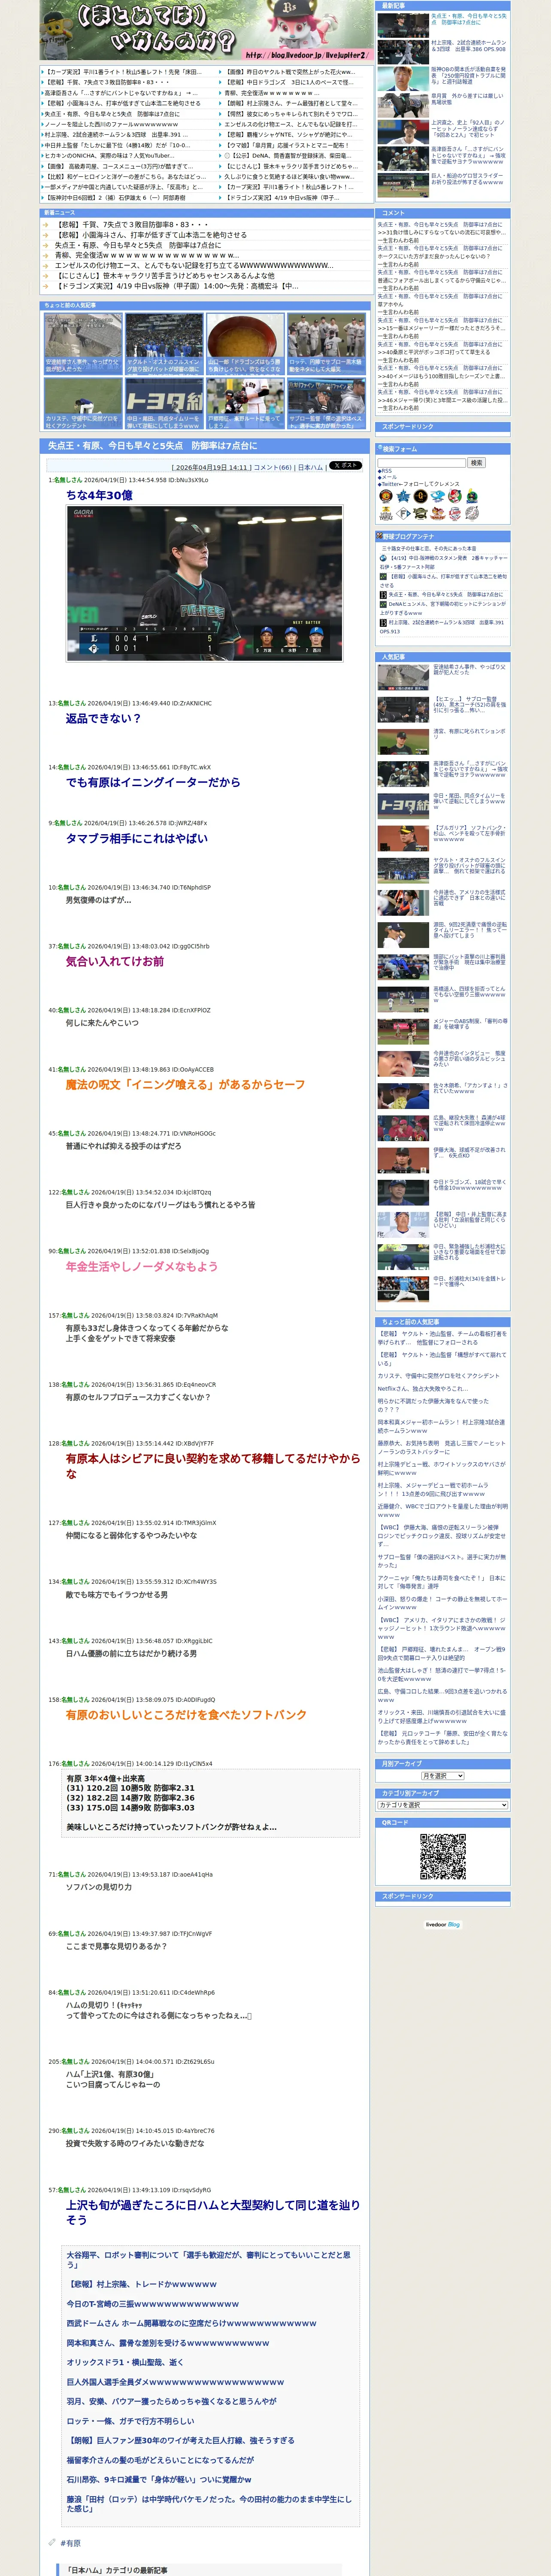The height and width of the screenshot is (2576, 551).
Task: Click the Rakuten Eagles team logo icon
Action: click(438, 513)
